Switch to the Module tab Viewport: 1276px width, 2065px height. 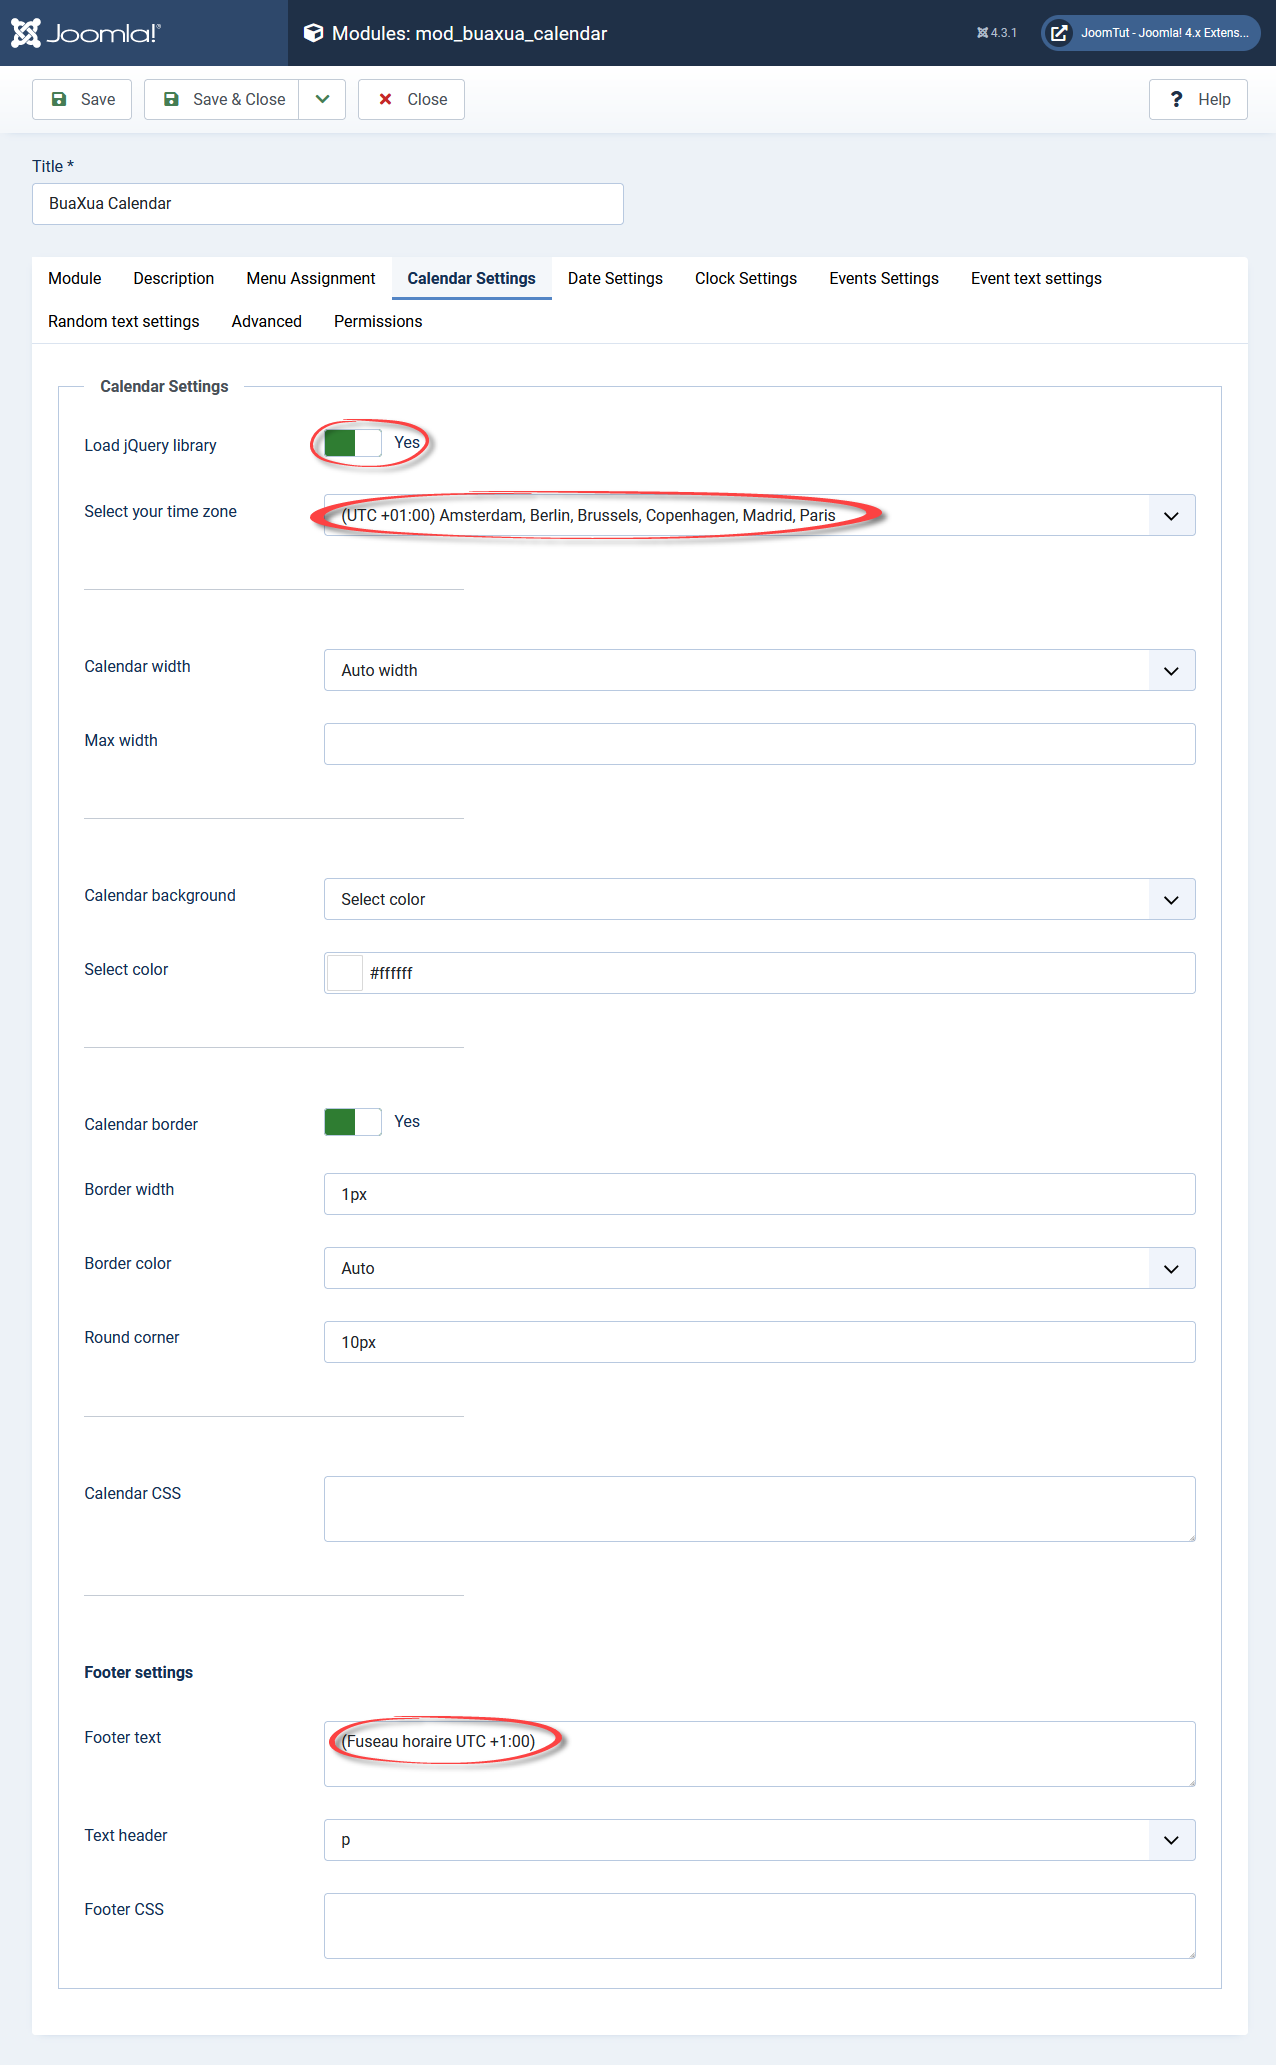point(75,278)
